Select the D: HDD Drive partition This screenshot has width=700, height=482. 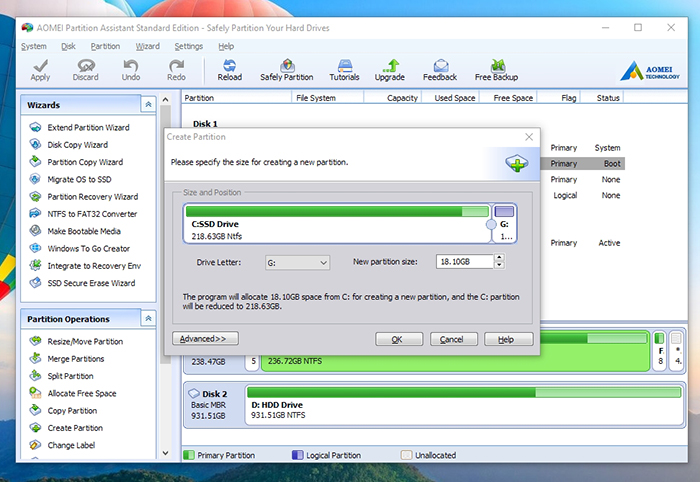point(464,406)
